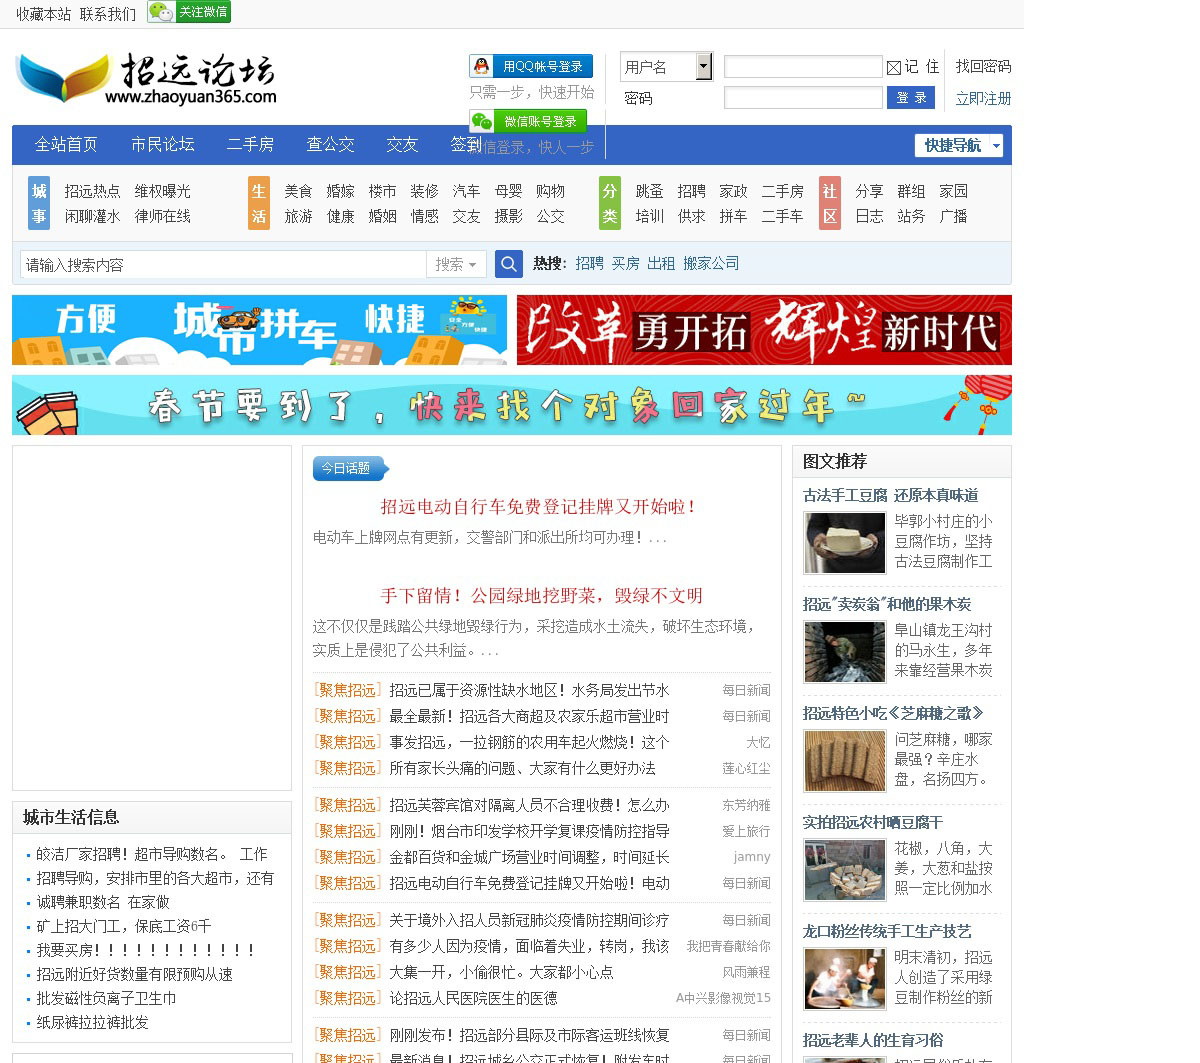Click the QQ account login button
The width and height of the screenshot is (1200, 1063).
tap(531, 66)
